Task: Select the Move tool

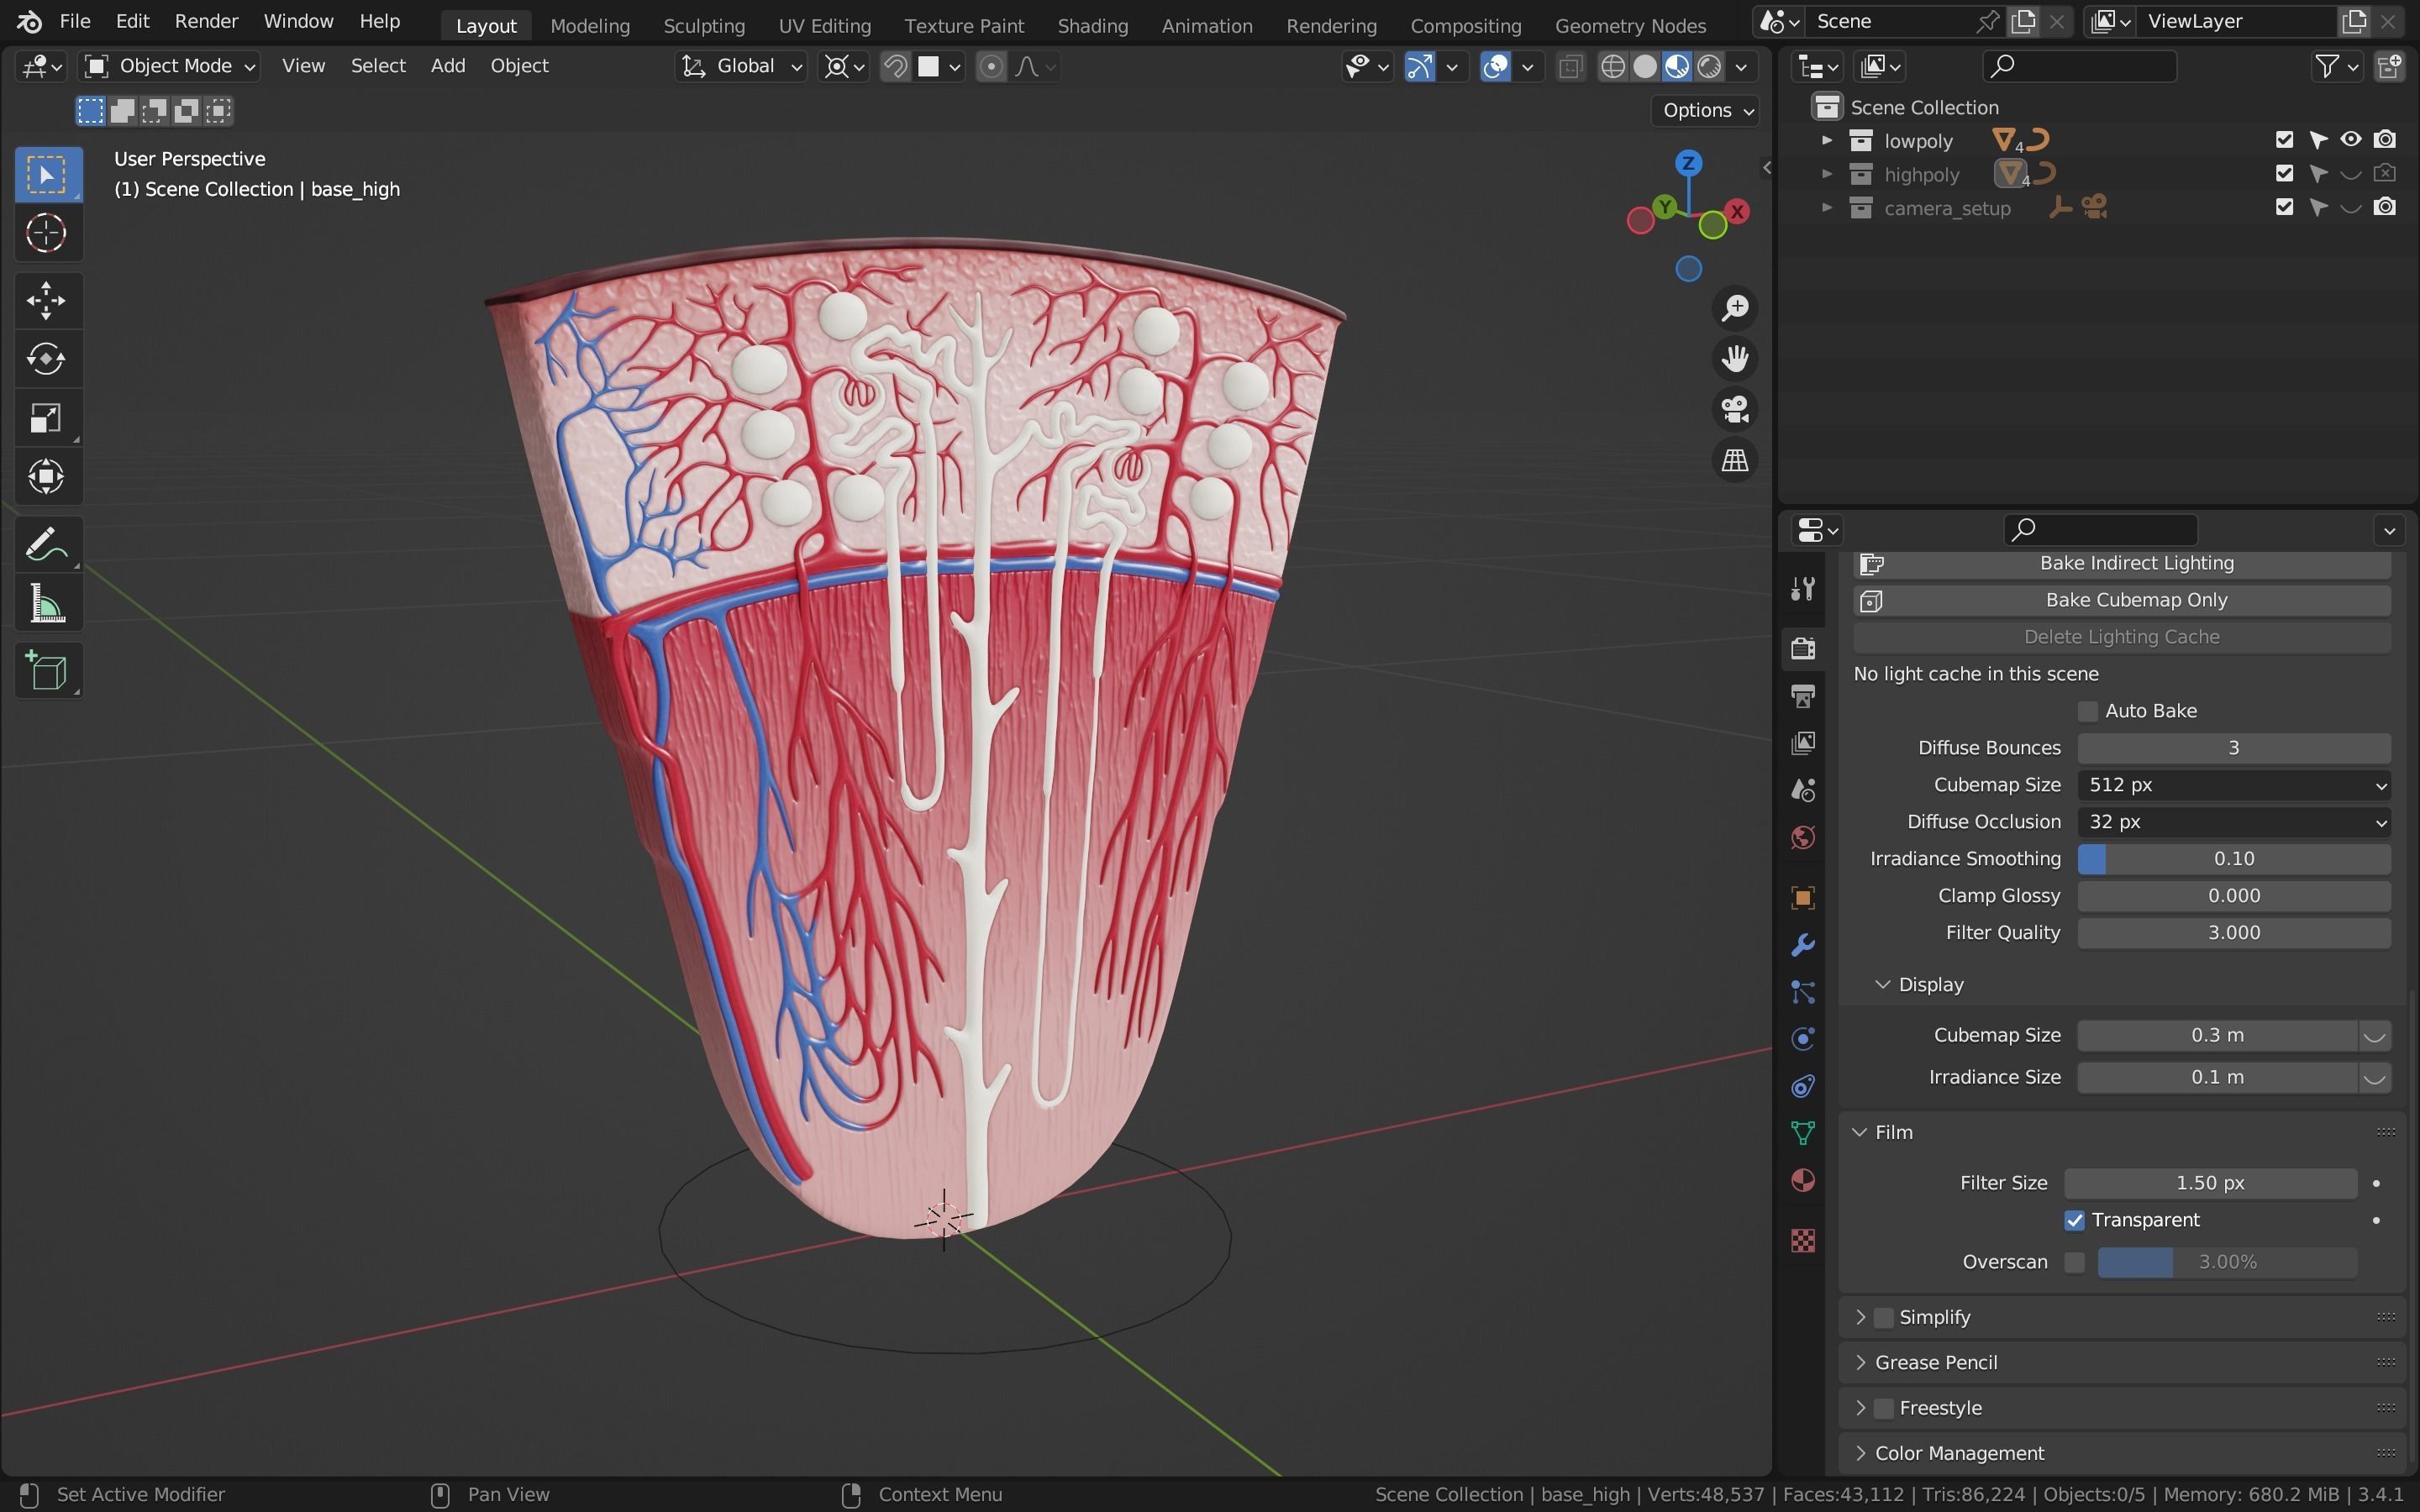Action: pyautogui.click(x=46, y=300)
